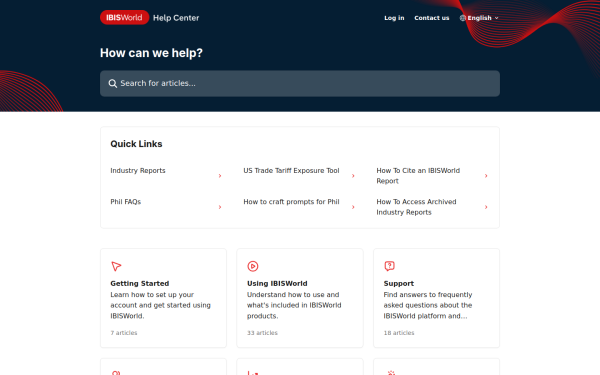Click the 33 articles count

pyautogui.click(x=262, y=333)
